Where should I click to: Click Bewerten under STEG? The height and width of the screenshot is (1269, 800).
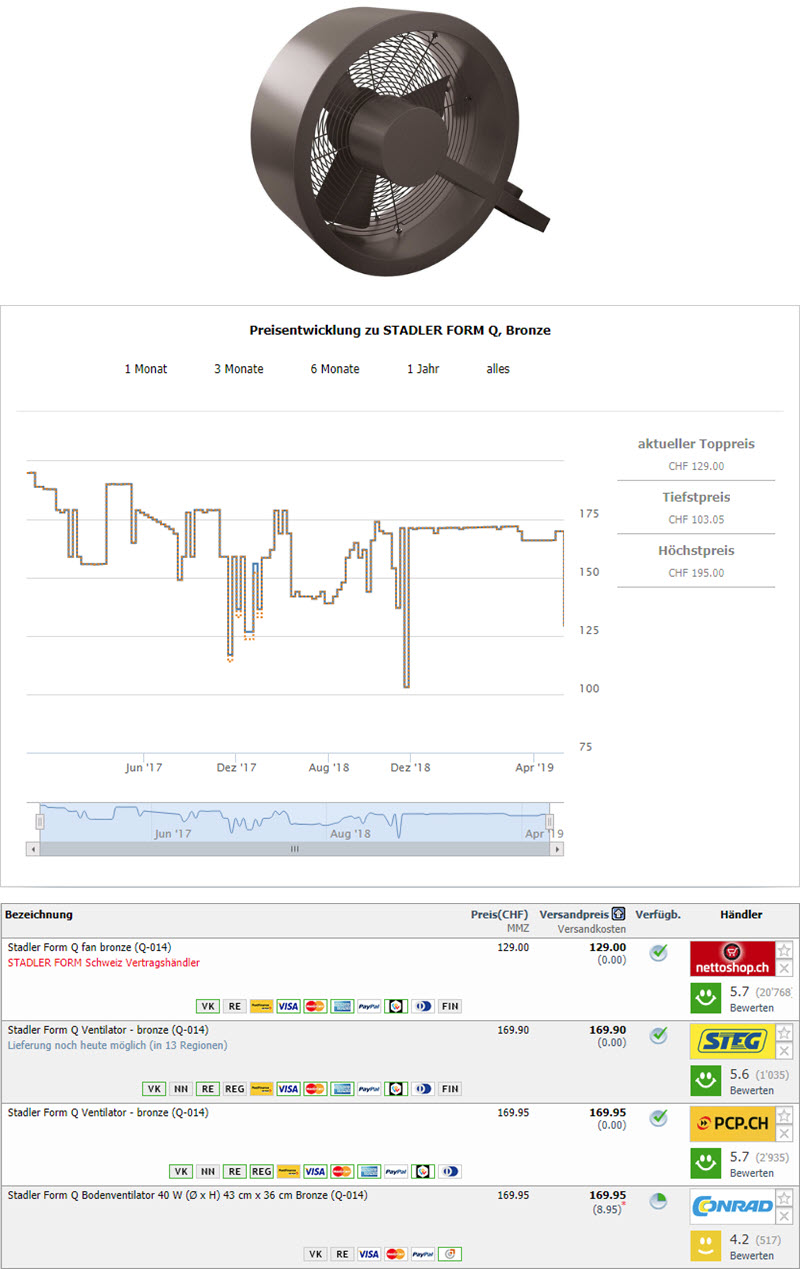(x=751, y=1091)
